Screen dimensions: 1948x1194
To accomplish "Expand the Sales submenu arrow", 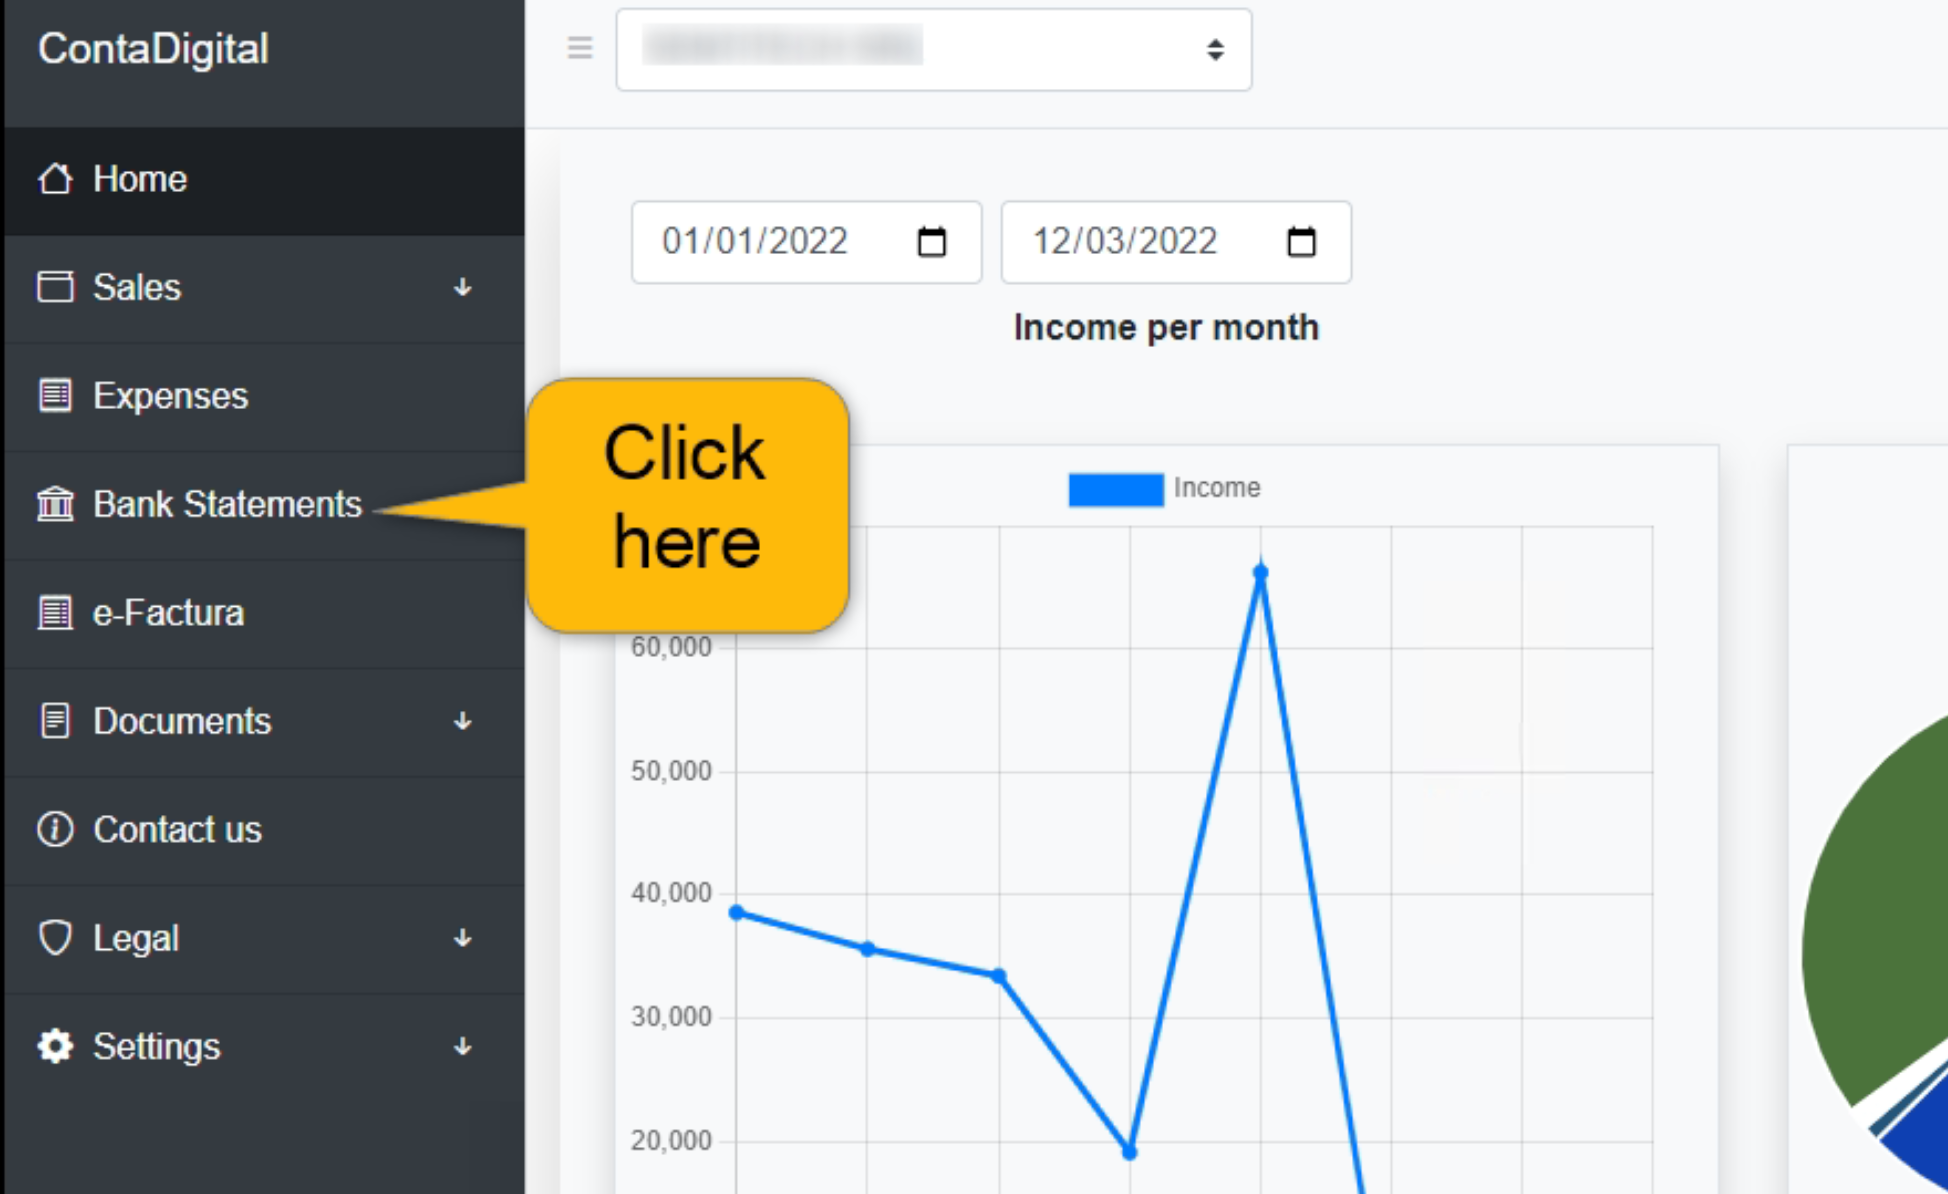I will [x=462, y=288].
